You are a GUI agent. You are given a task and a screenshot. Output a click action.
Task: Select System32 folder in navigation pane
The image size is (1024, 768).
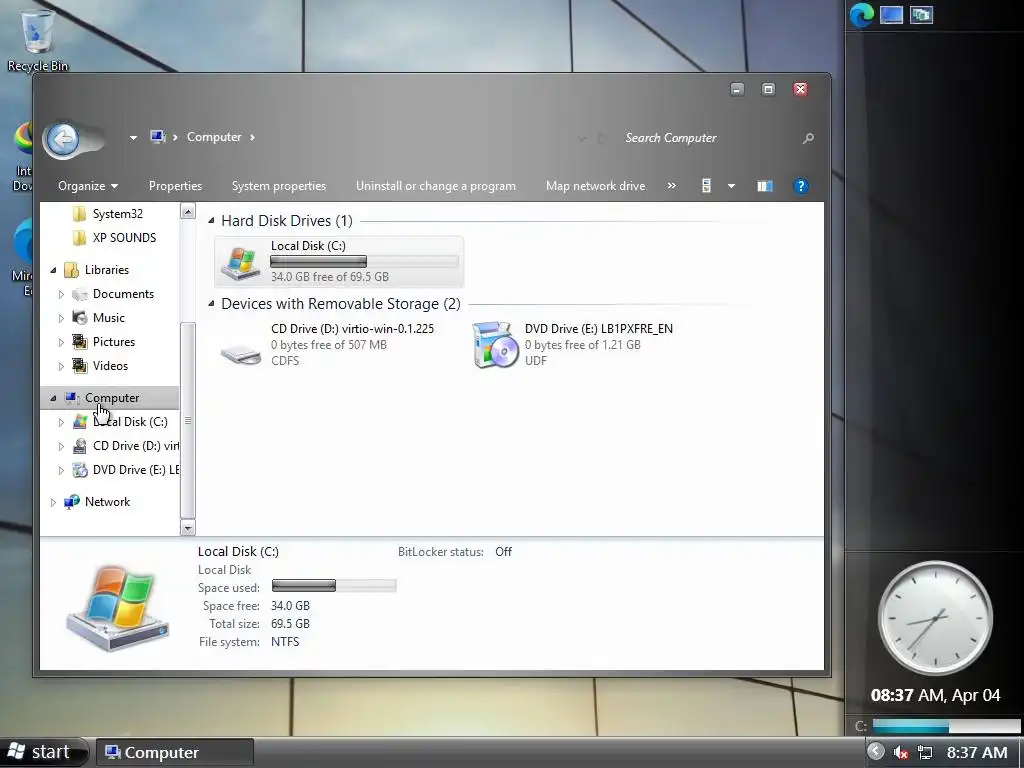pyautogui.click(x=117, y=214)
